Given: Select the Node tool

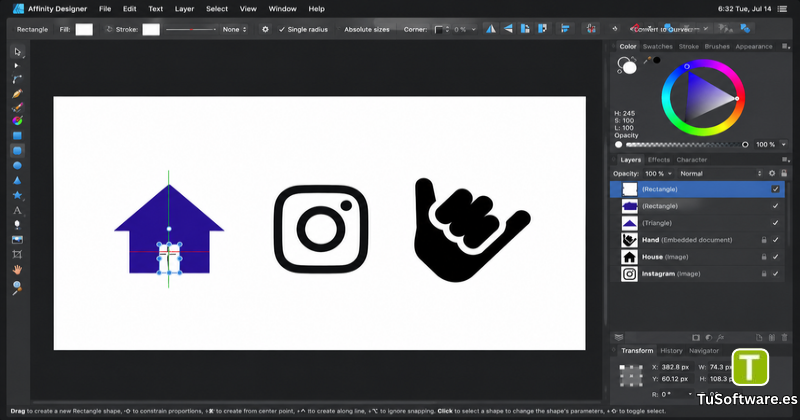Looking at the screenshot, I should click(16, 66).
